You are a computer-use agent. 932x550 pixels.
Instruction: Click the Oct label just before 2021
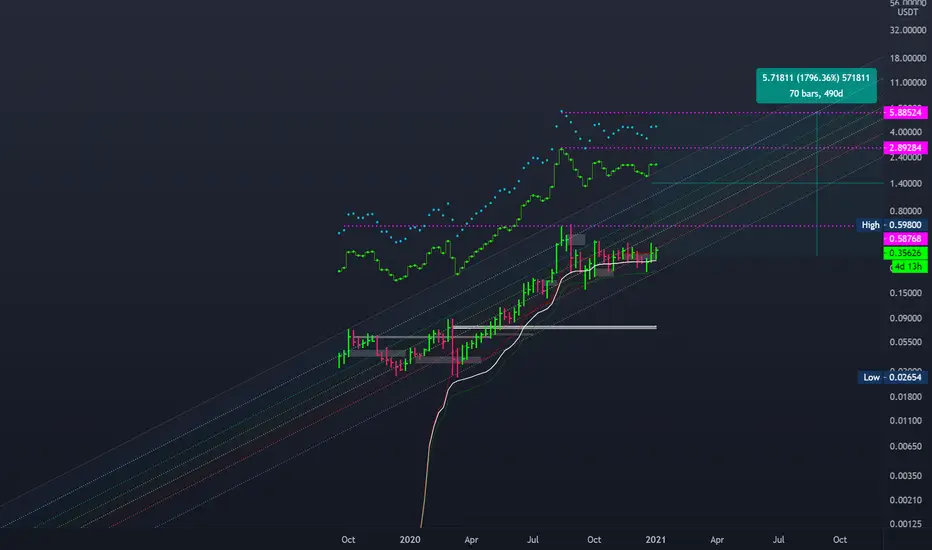point(594,540)
